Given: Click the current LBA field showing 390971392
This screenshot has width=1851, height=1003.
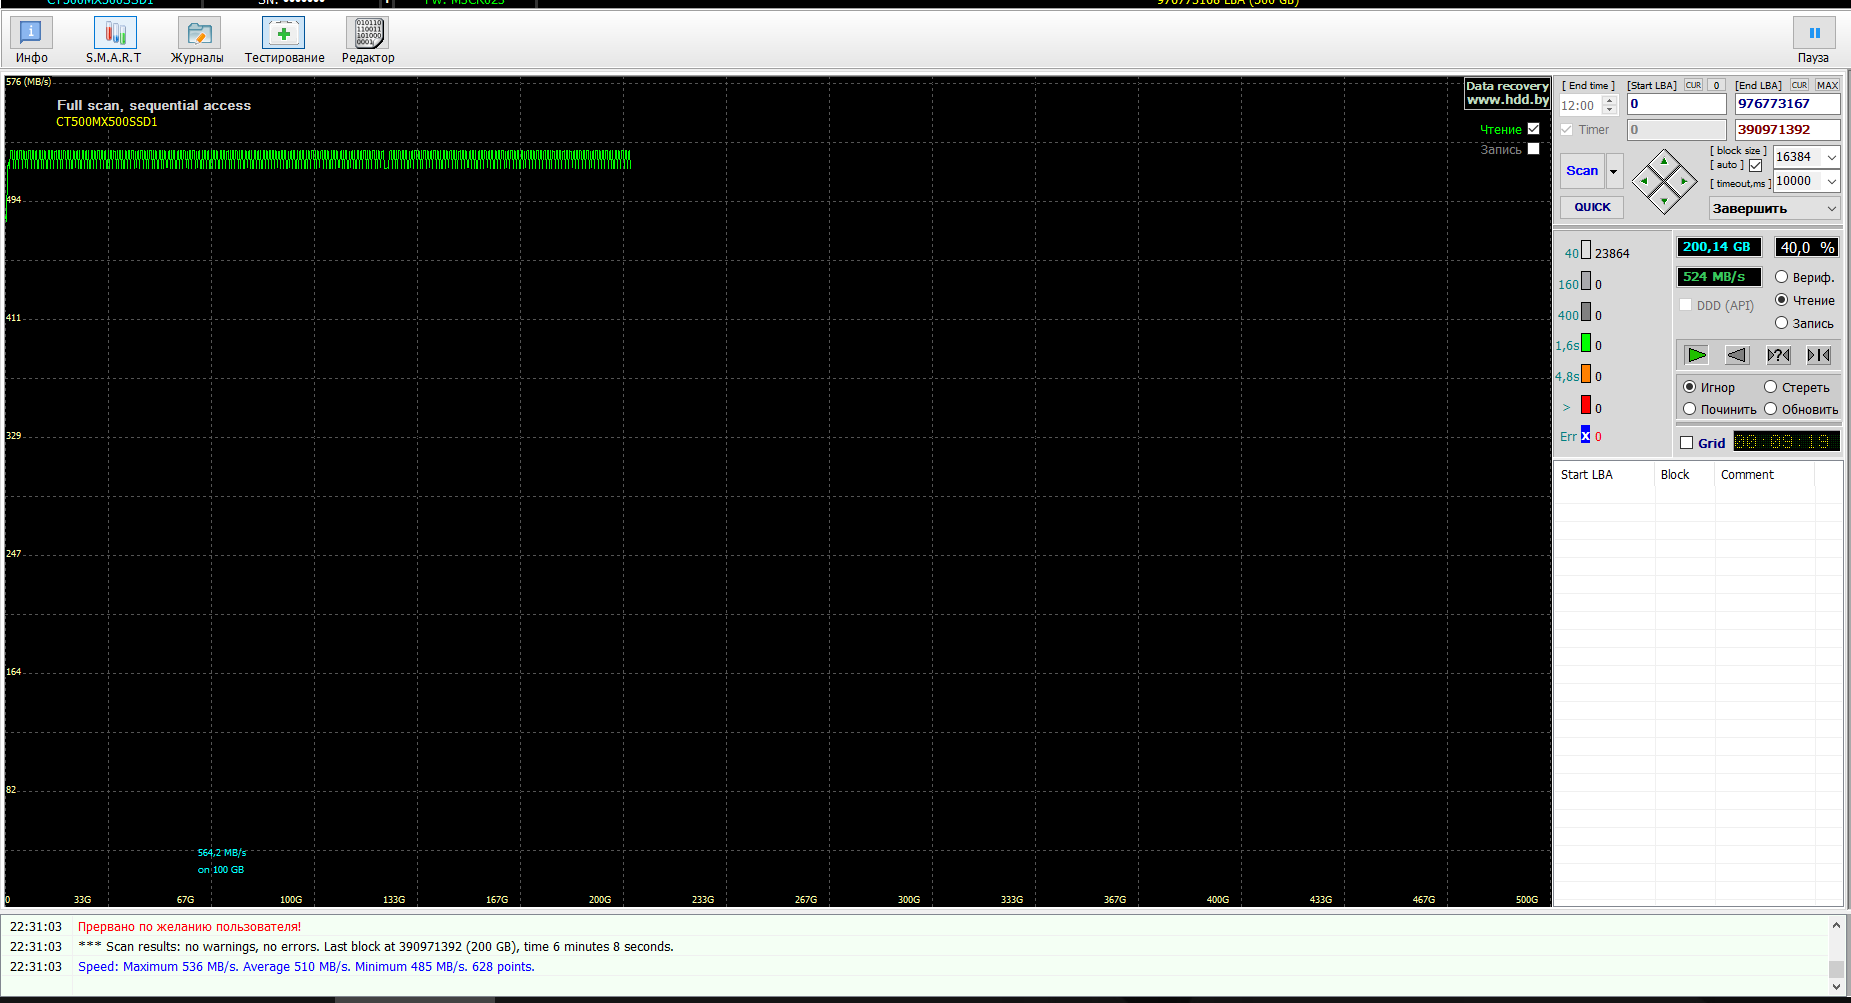Looking at the screenshot, I should [1787, 130].
